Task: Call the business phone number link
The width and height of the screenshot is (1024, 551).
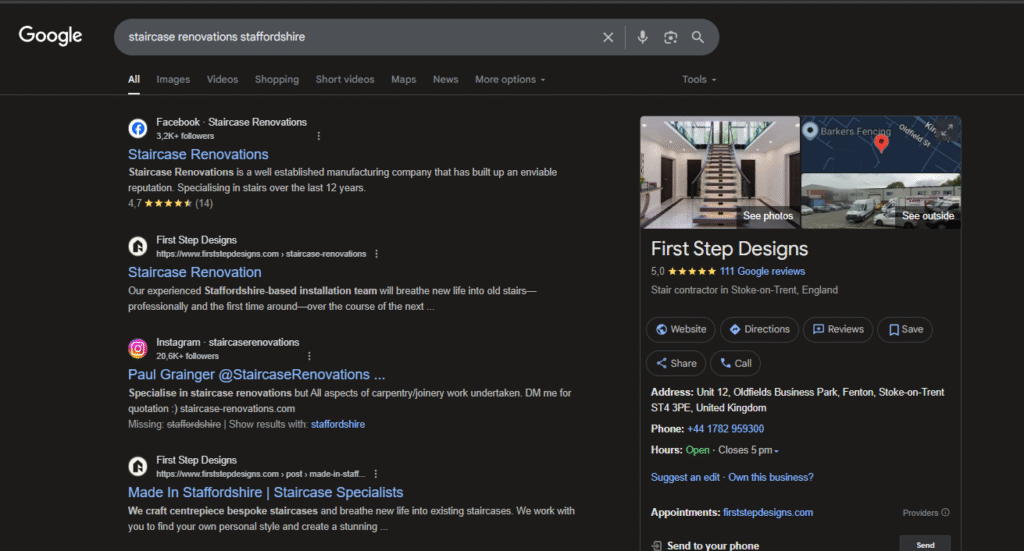Action: (726, 429)
